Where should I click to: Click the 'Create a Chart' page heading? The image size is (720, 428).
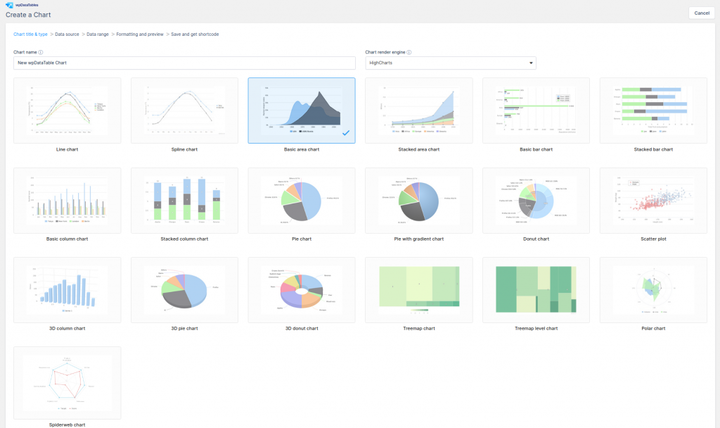[28, 15]
